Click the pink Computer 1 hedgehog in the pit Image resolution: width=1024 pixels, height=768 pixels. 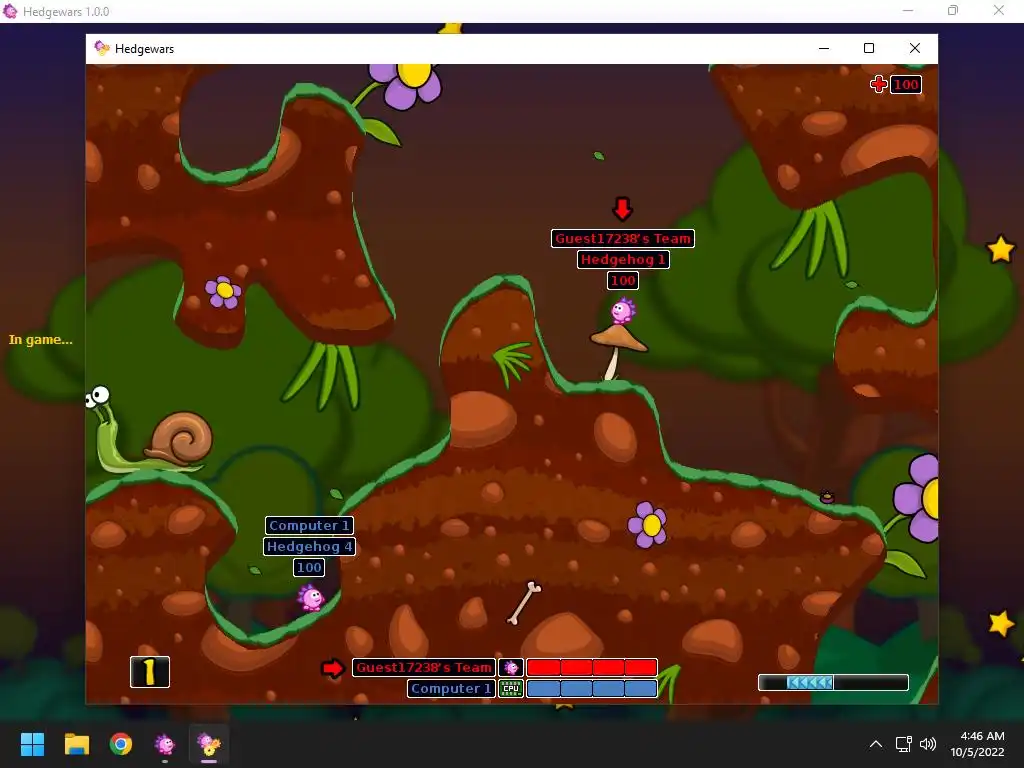[311, 598]
